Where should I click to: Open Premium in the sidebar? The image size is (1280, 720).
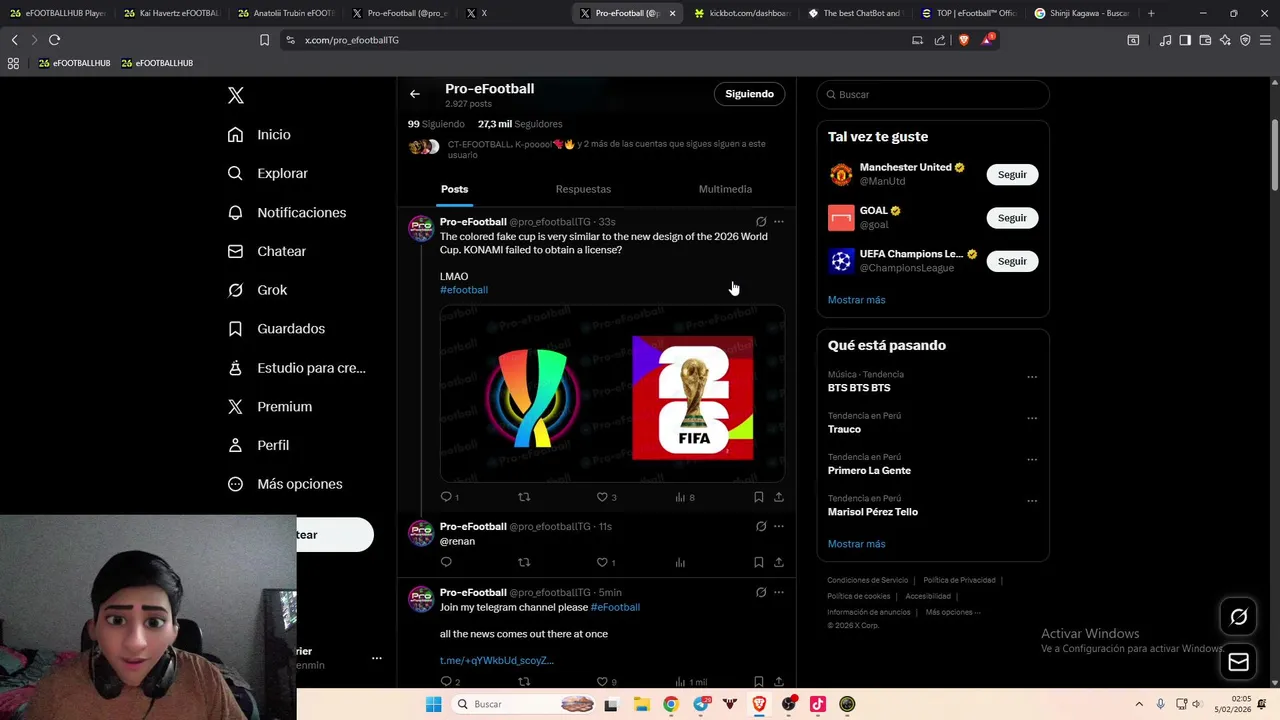pyautogui.click(x=269, y=406)
